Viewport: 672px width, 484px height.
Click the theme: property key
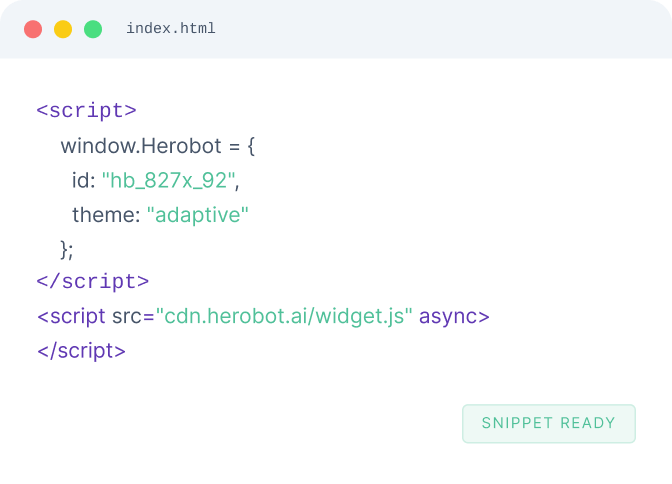(106, 215)
